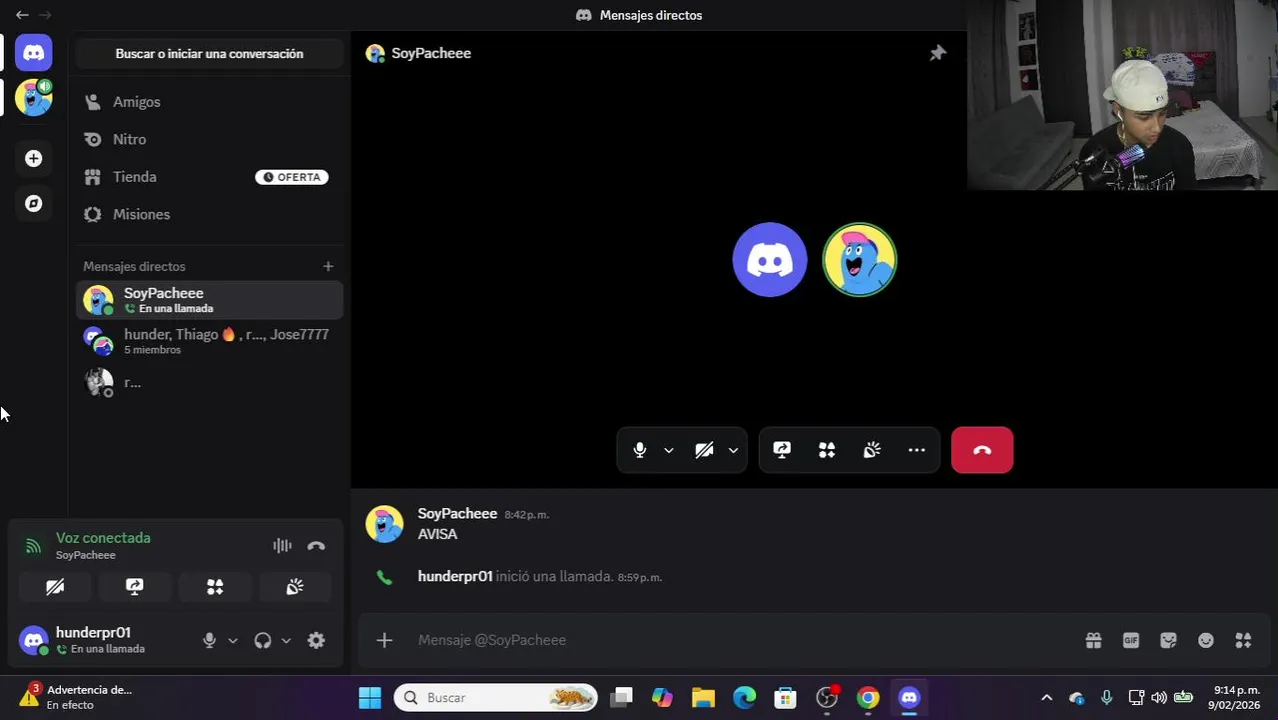Open Microsoft Edge from taskbar

point(744,698)
